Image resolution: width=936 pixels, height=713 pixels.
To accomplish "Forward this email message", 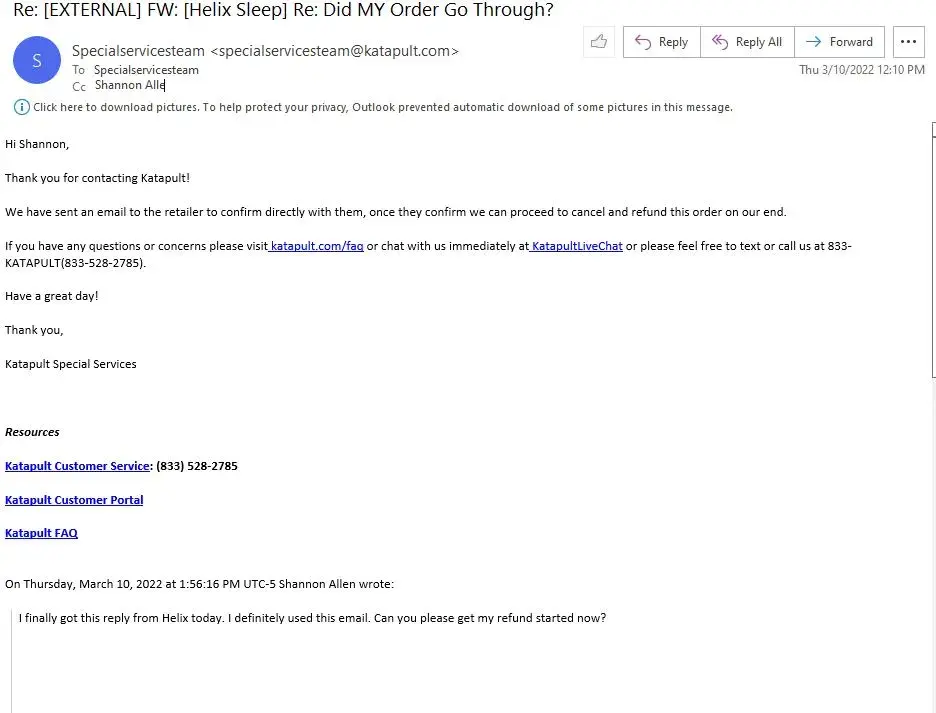I will [x=840, y=42].
